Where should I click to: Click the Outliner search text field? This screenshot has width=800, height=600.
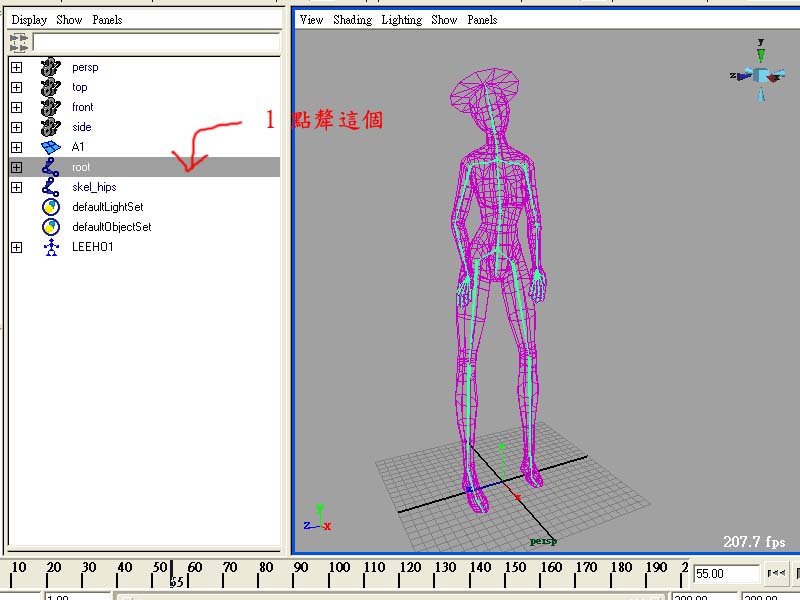coord(157,42)
